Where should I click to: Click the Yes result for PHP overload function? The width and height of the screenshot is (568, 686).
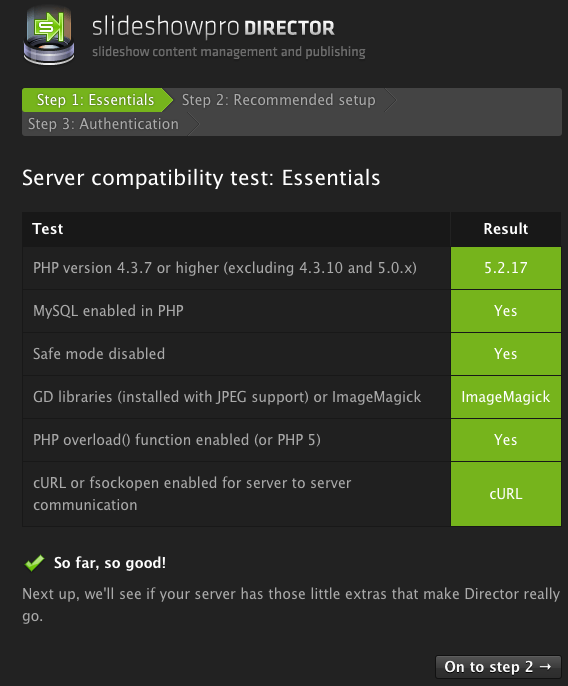pyautogui.click(x=506, y=440)
